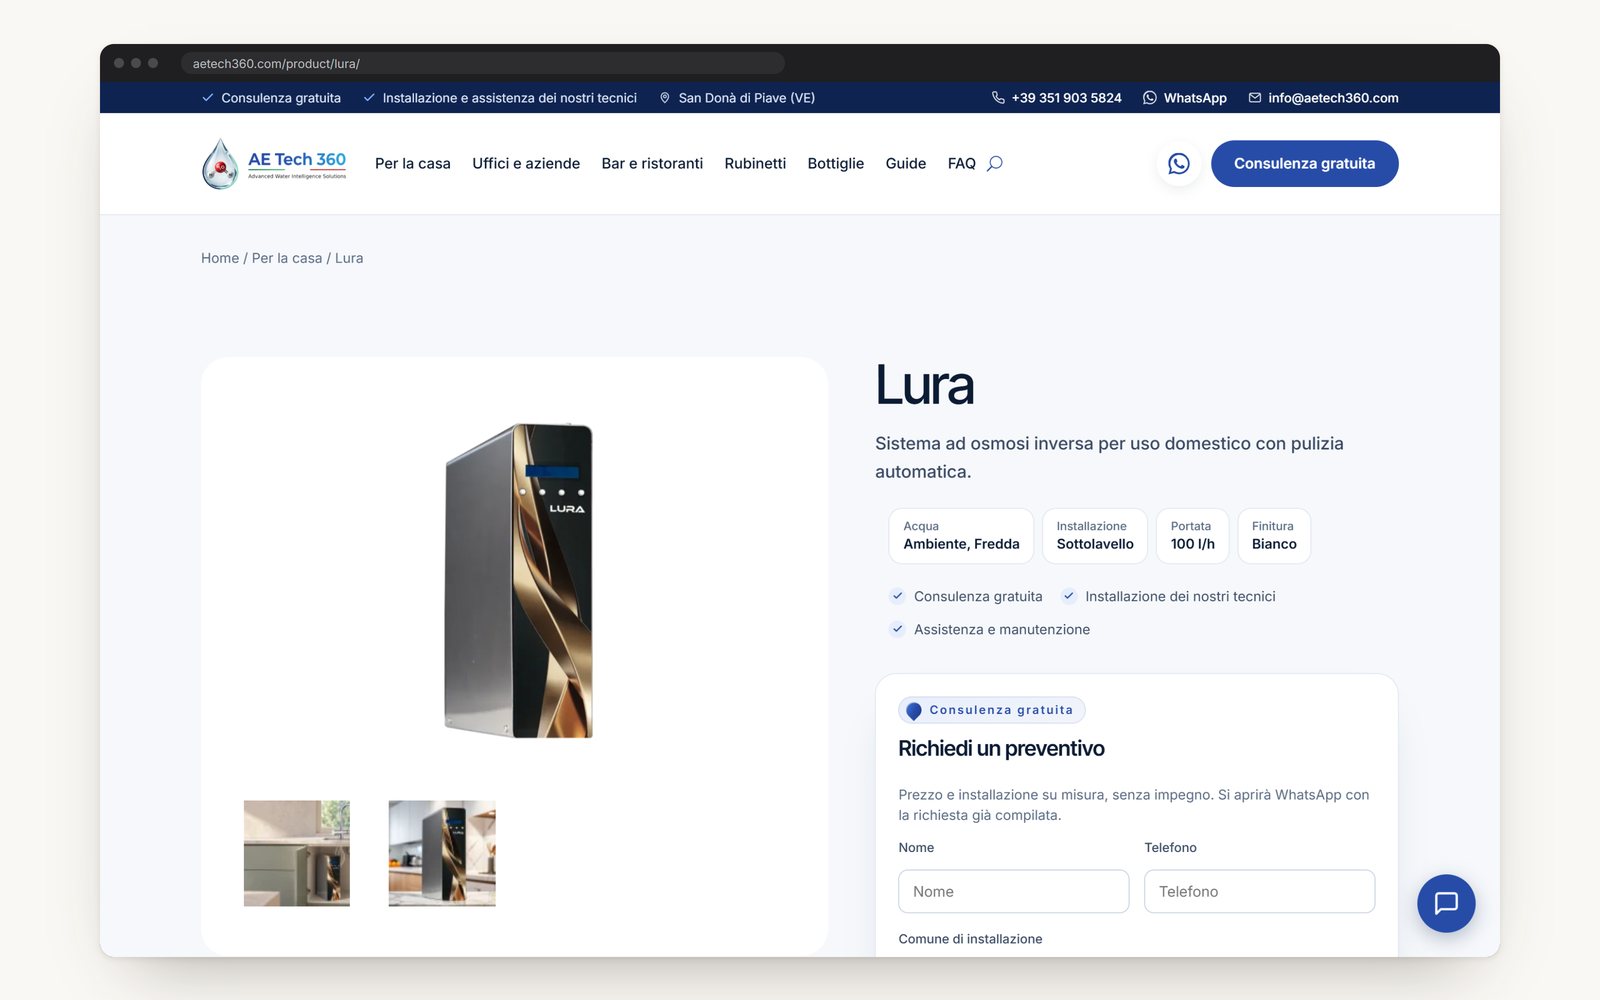Viewport: 1600px width, 1000px height.
Task: Click the Richiedi un preventivo heading
Action: point(1001,748)
